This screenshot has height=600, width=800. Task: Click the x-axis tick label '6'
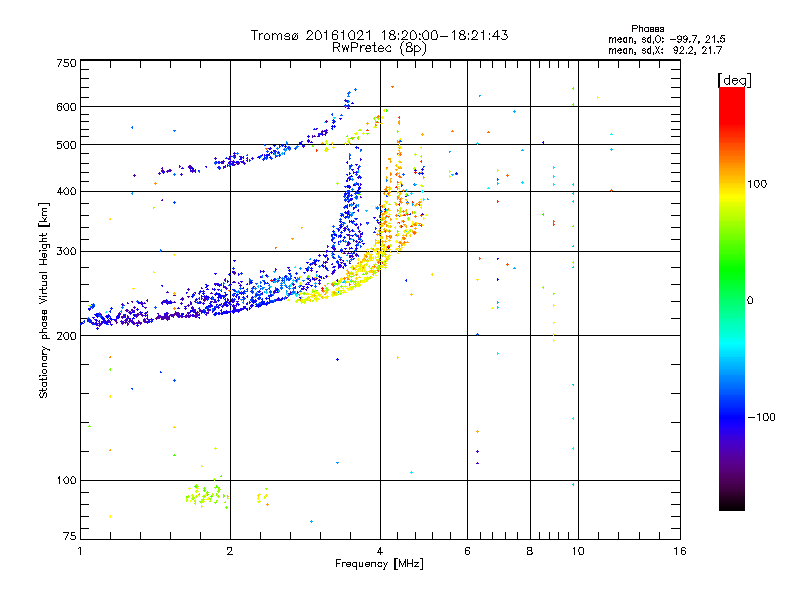pos(467,551)
